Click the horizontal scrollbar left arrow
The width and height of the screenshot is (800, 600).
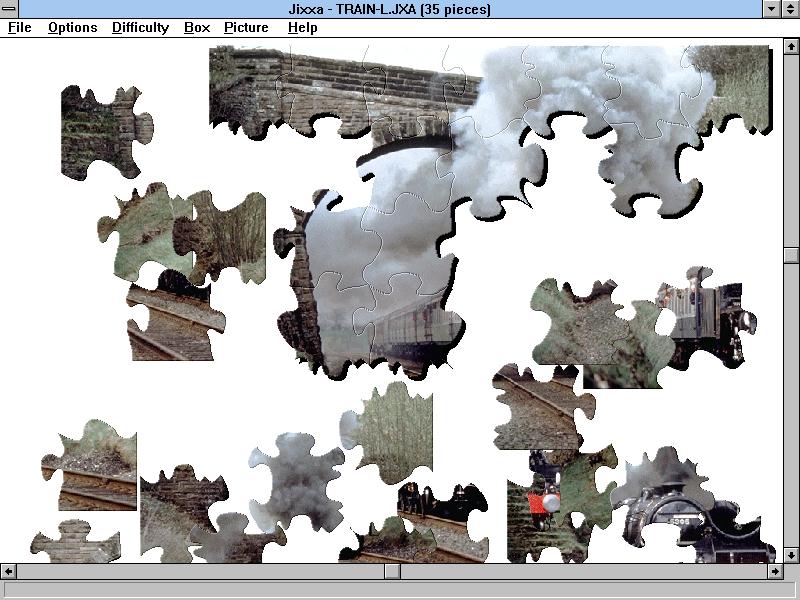tap(8, 571)
